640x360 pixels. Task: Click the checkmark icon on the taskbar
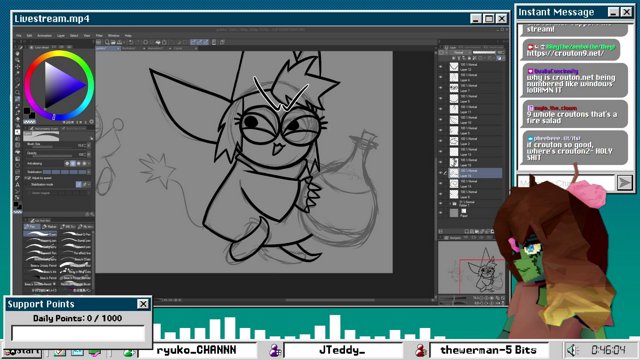pos(60,352)
